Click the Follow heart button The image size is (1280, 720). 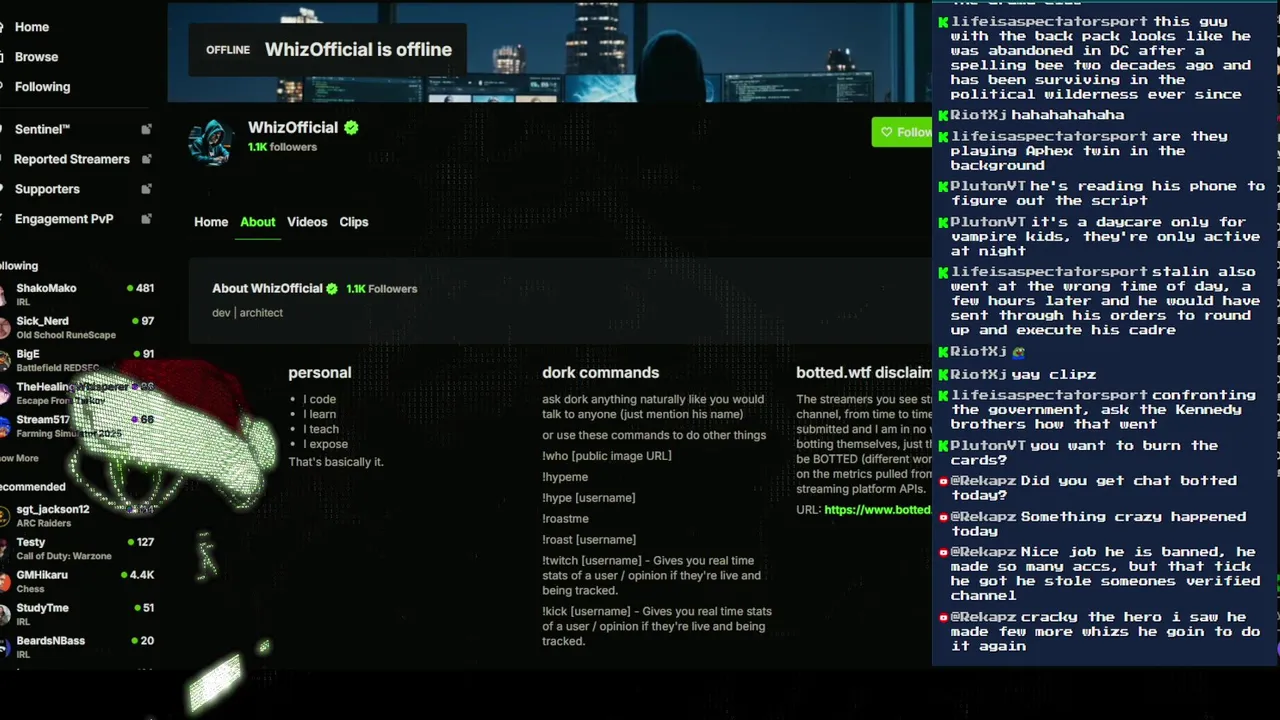pyautogui.click(x=901, y=132)
